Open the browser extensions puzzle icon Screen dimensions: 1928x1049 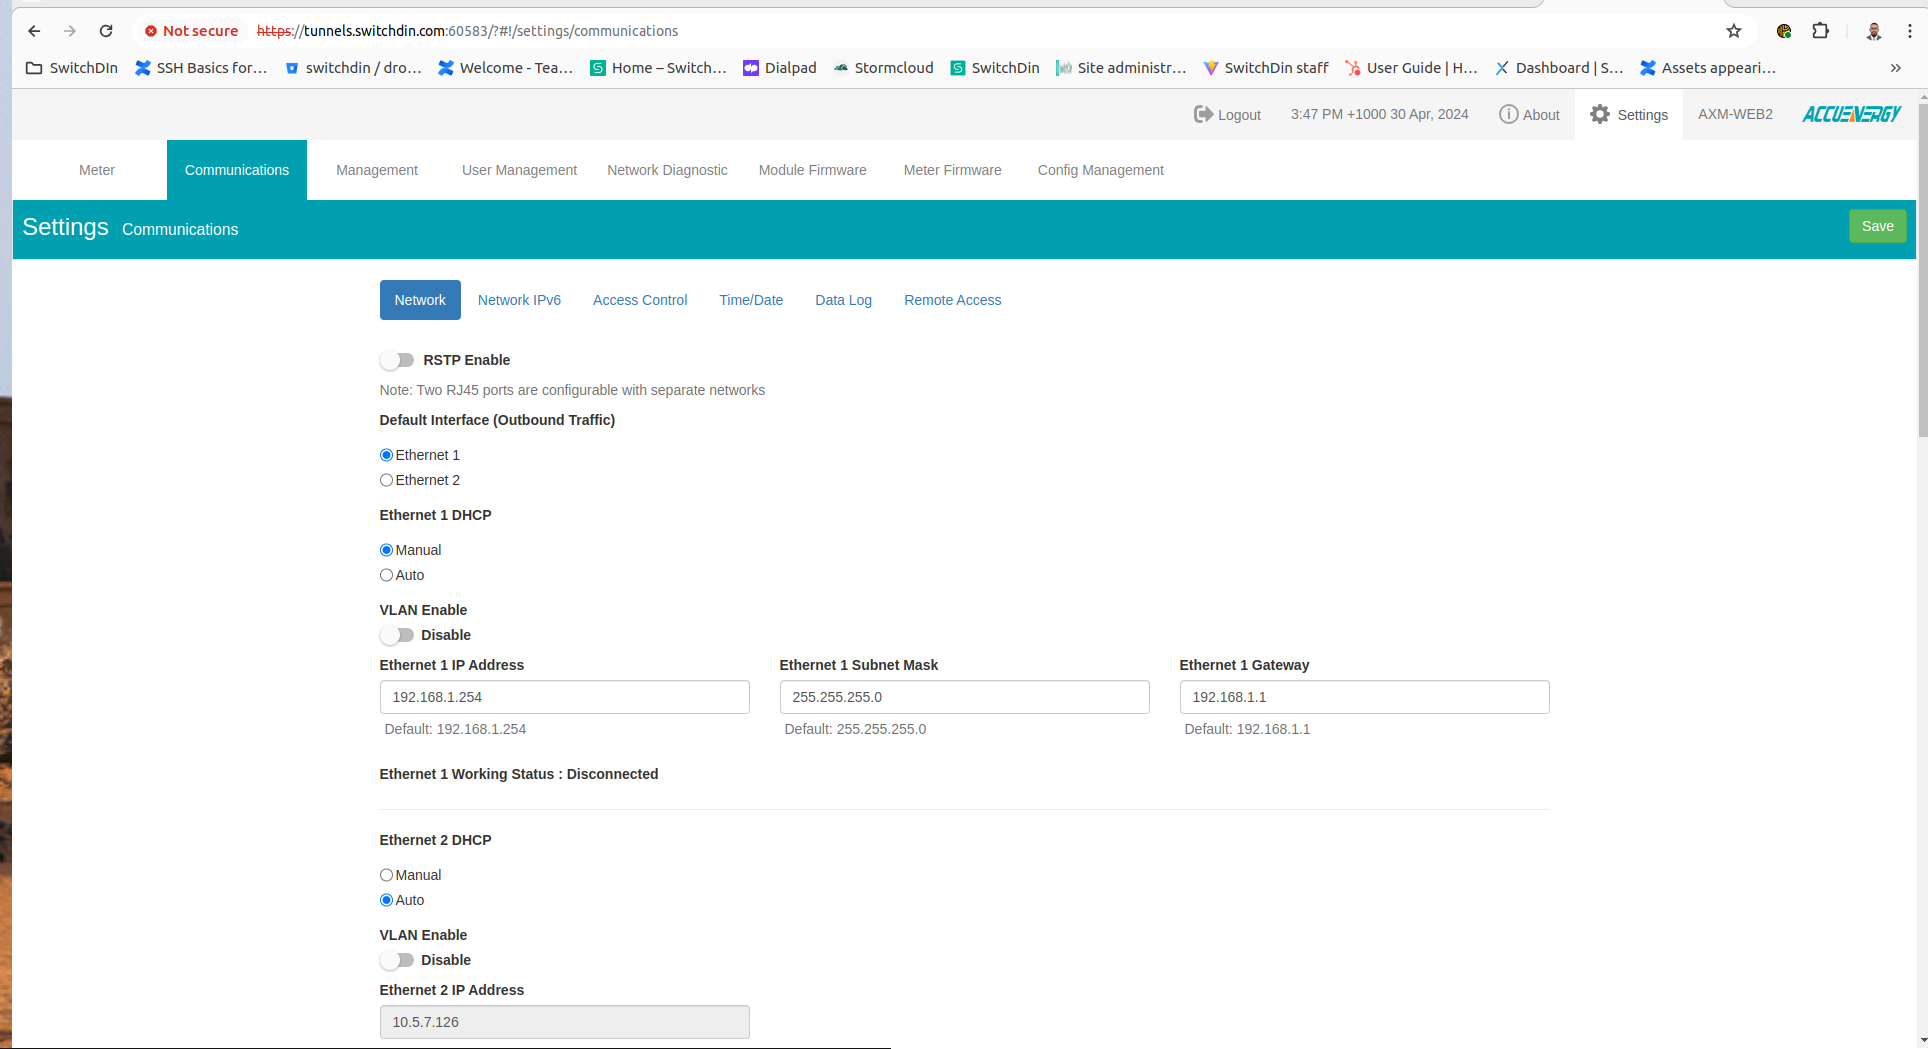coord(1821,31)
